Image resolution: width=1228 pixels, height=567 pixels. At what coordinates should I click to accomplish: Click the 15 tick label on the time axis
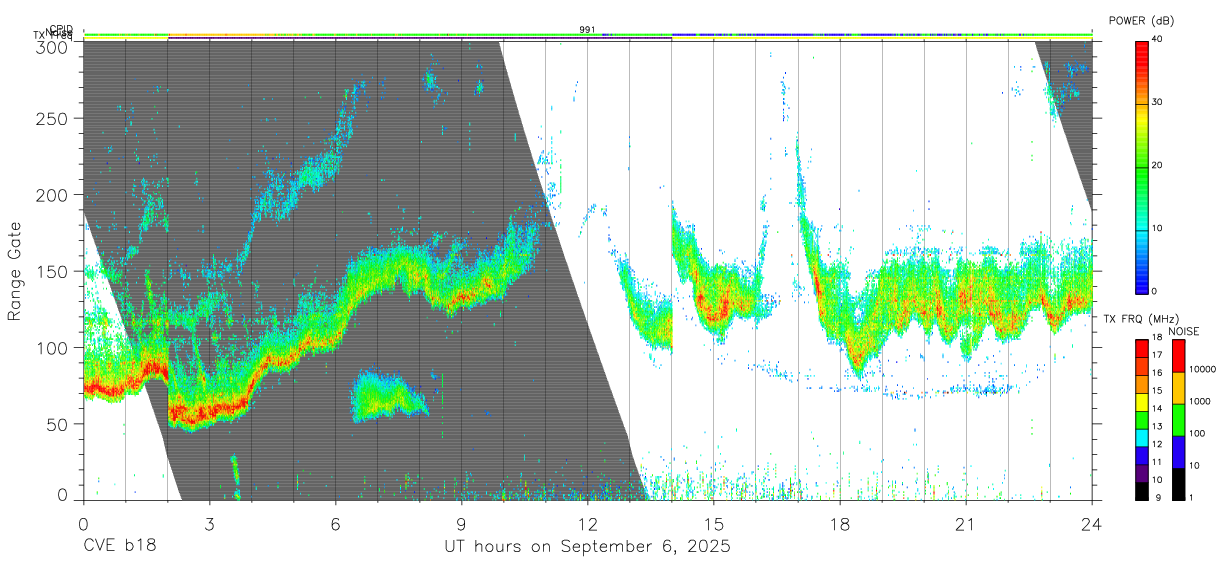click(x=714, y=524)
